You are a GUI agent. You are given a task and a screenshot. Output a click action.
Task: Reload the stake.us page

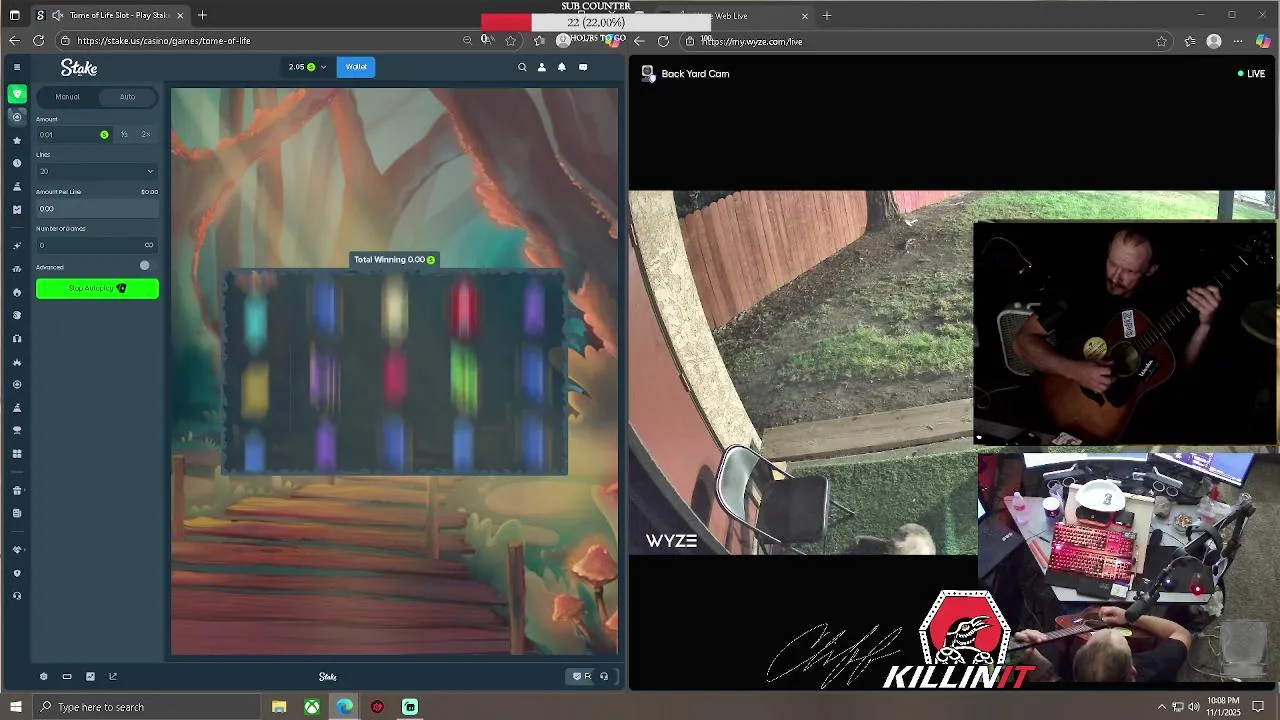(38, 40)
